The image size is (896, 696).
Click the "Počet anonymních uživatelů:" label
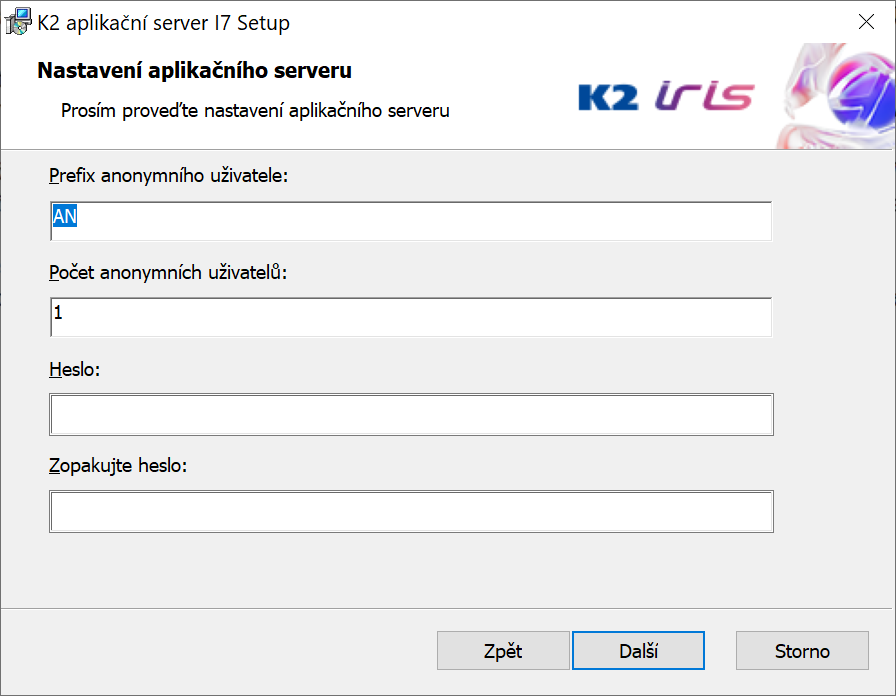[x=168, y=272]
